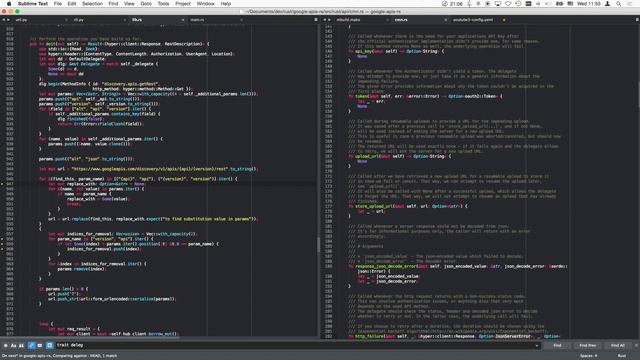The height and width of the screenshot is (360, 640).
Task: Close the main.rs tab
Action: tap(241, 20)
